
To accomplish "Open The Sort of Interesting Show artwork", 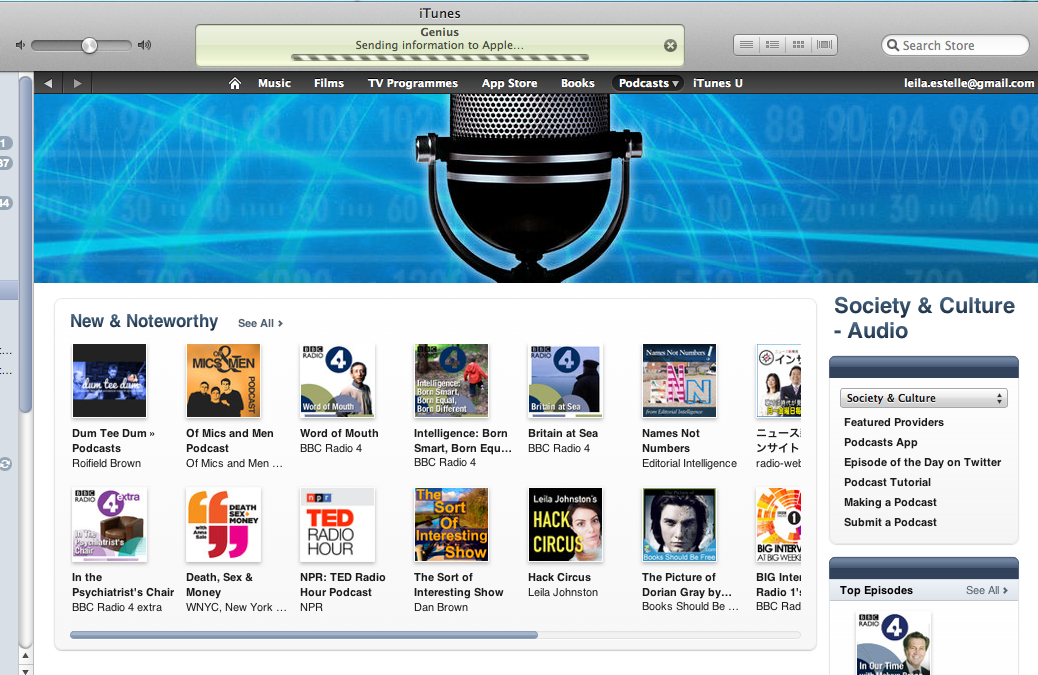I will (451, 525).
